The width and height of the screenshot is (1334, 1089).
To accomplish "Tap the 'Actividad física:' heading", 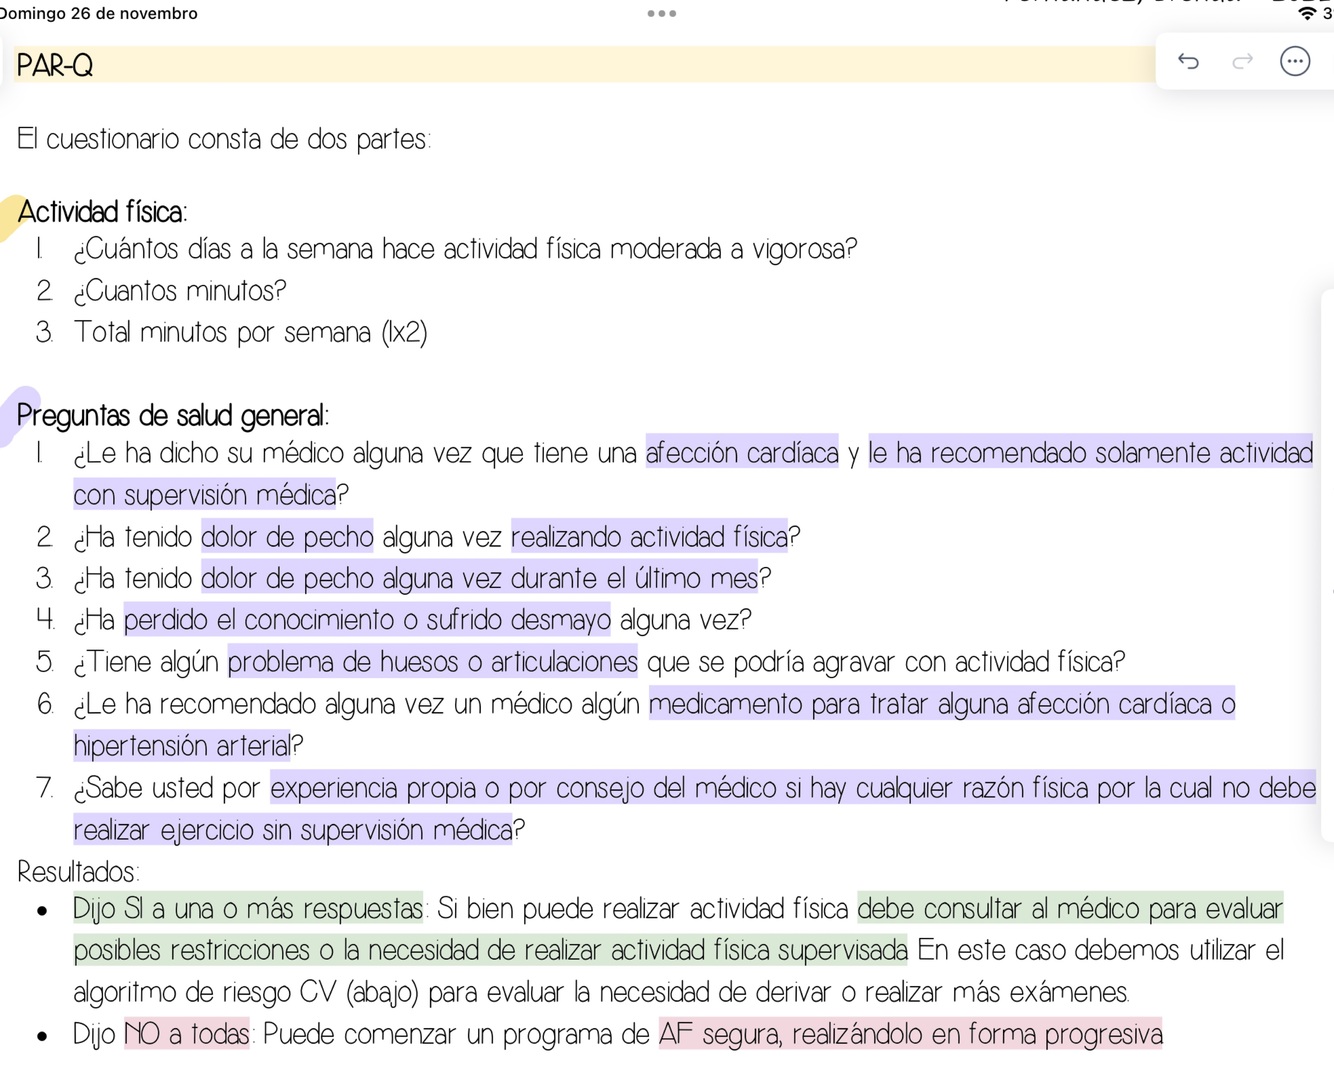I will click(102, 212).
